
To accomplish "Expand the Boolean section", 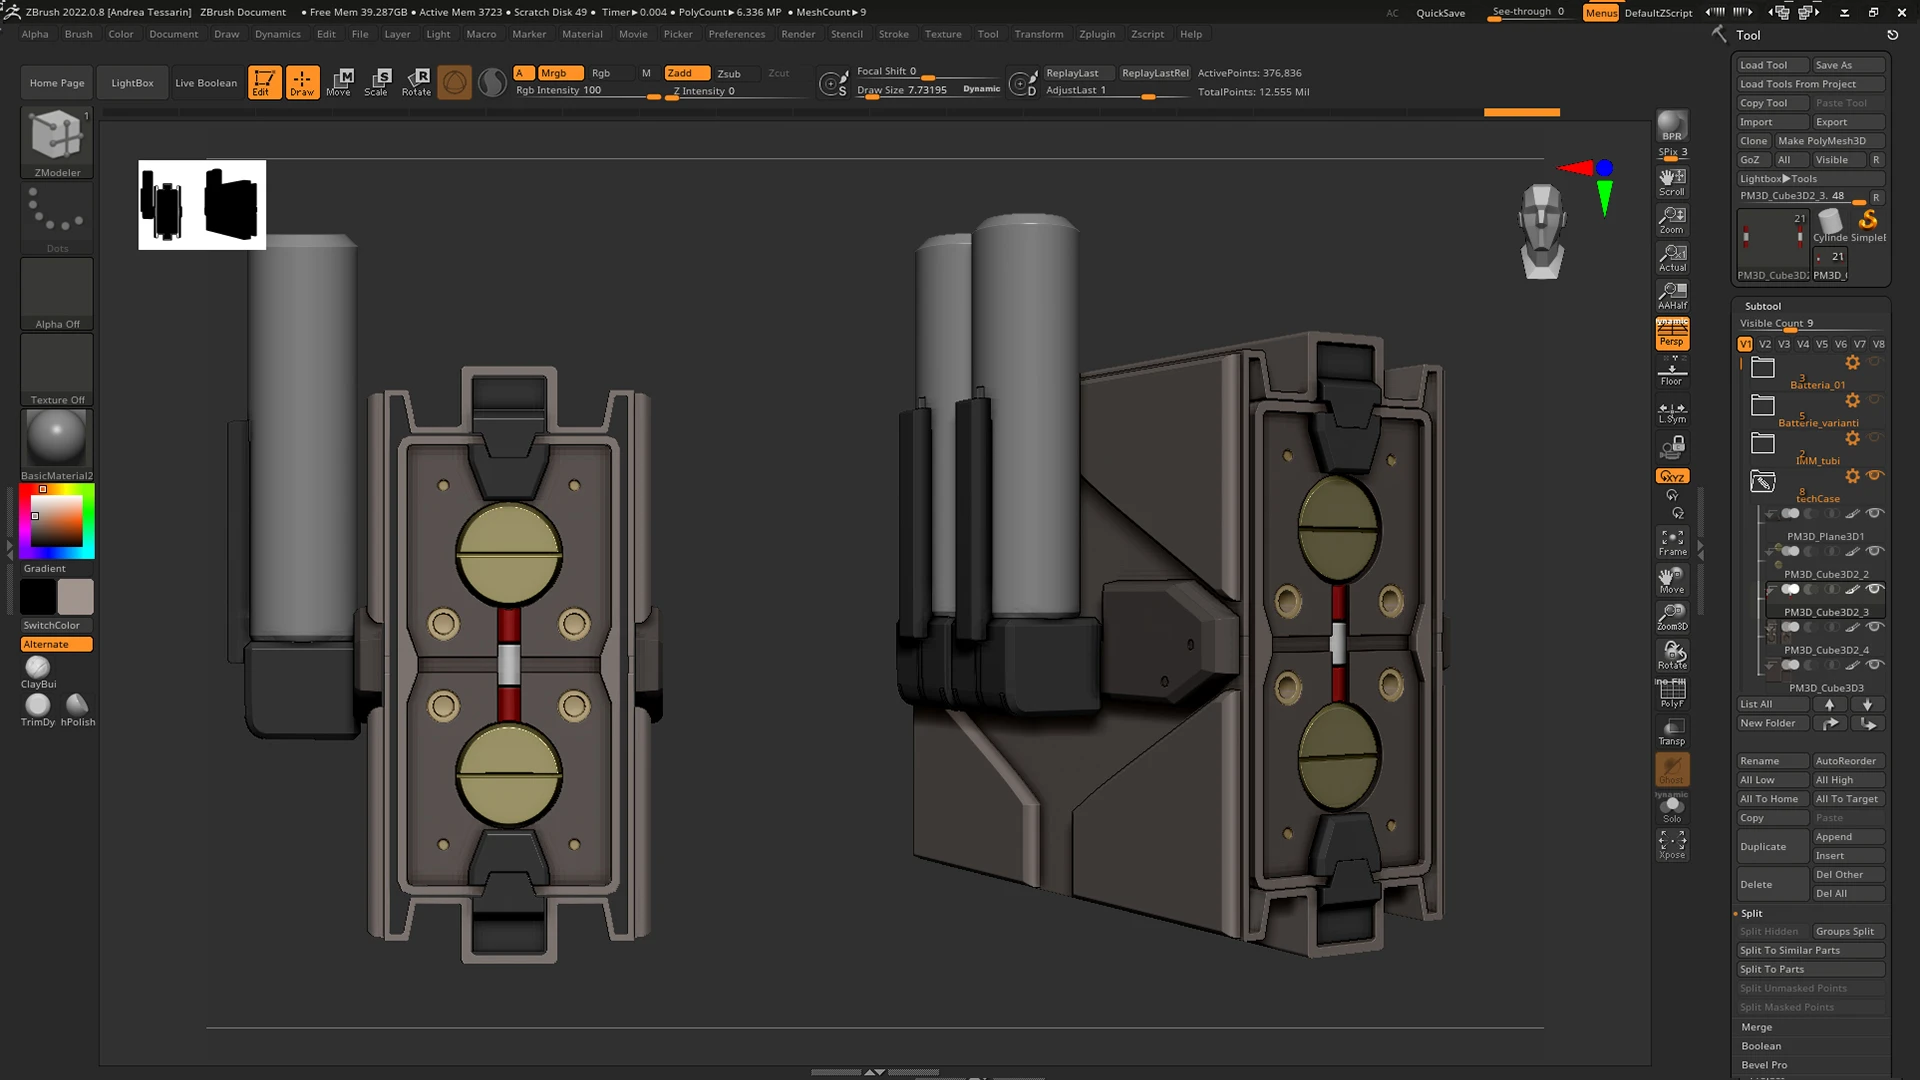I will 1760,1046.
